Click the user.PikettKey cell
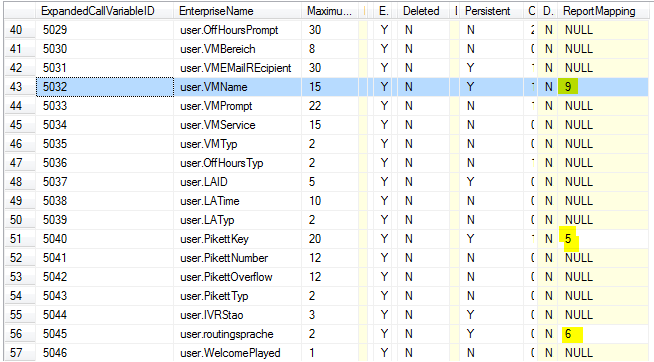Screen dimensions: 654x362 point(237,239)
